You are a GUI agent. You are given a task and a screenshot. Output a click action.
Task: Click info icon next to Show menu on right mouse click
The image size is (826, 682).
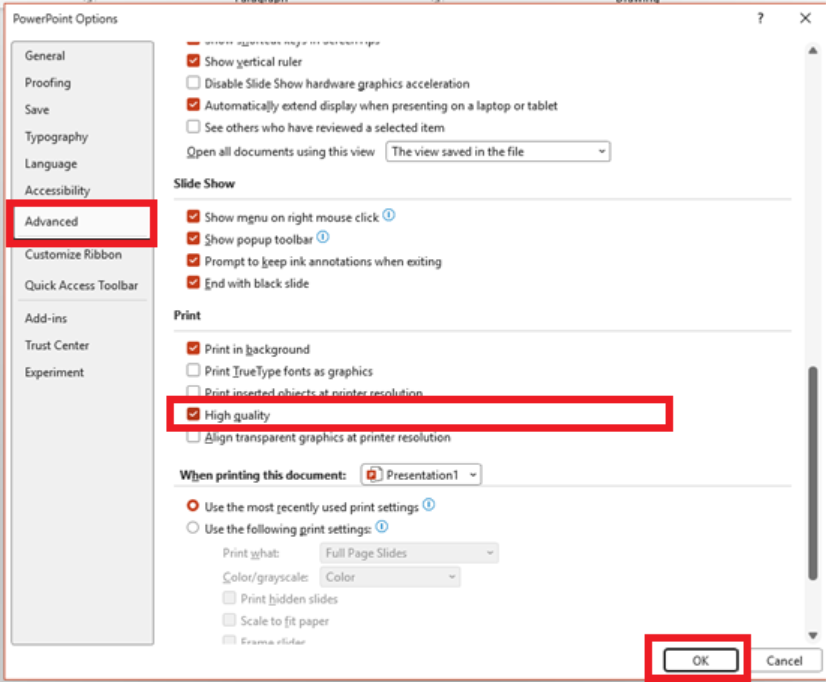(x=389, y=215)
